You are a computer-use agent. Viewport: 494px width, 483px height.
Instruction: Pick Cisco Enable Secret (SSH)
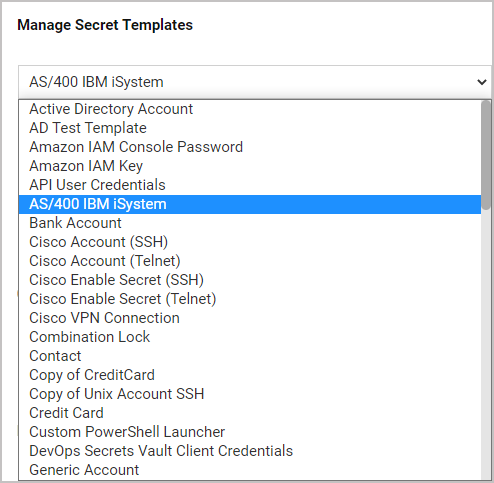250,280
